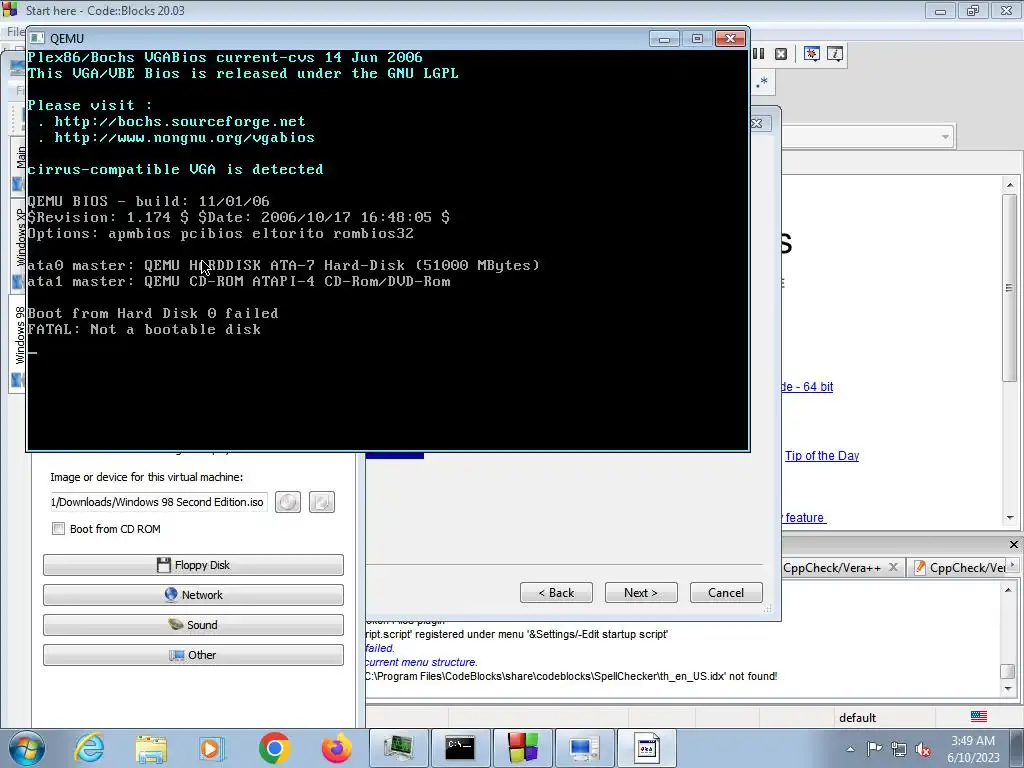Click the log panel scroll up arrow

[x=1008, y=590]
